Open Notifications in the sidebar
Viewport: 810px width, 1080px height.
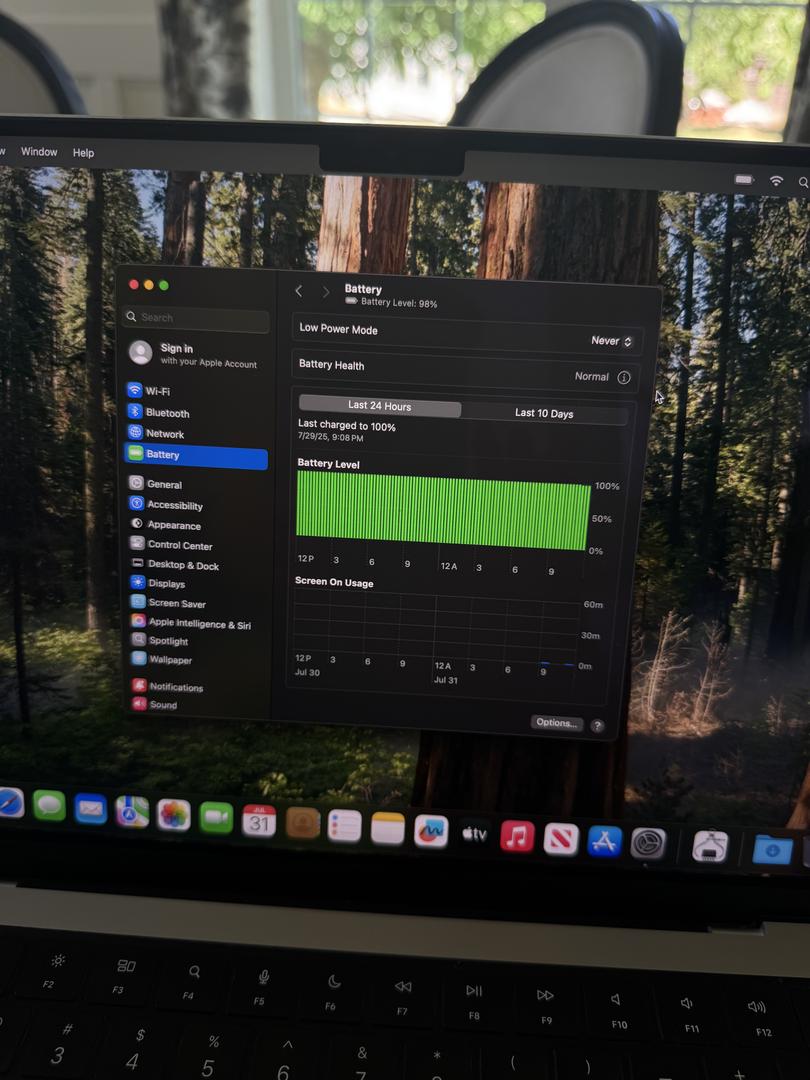196,687
